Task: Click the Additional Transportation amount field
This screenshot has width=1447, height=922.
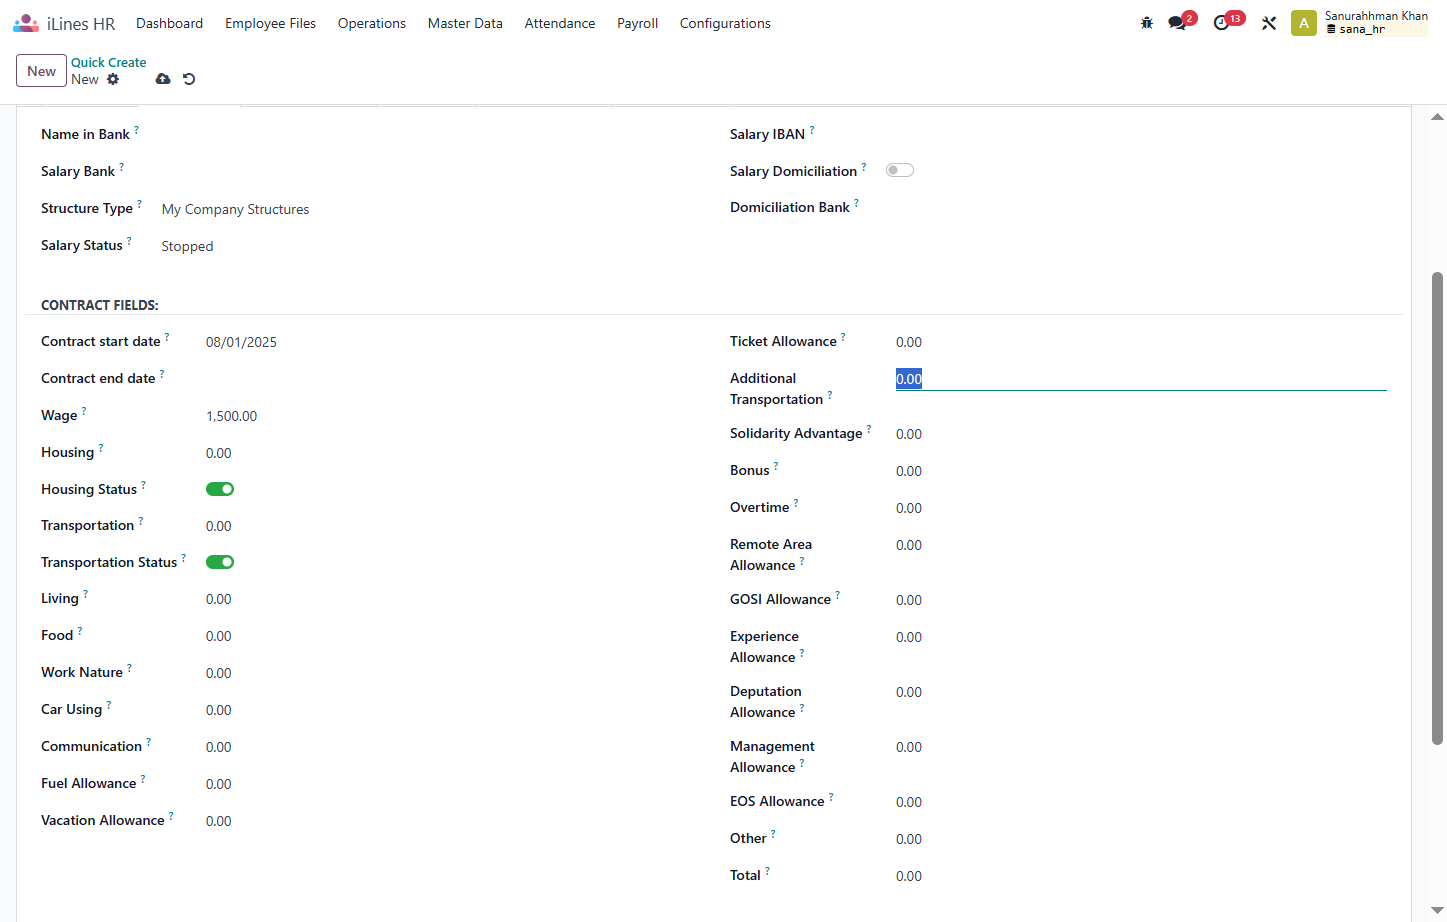Action: click(1141, 379)
